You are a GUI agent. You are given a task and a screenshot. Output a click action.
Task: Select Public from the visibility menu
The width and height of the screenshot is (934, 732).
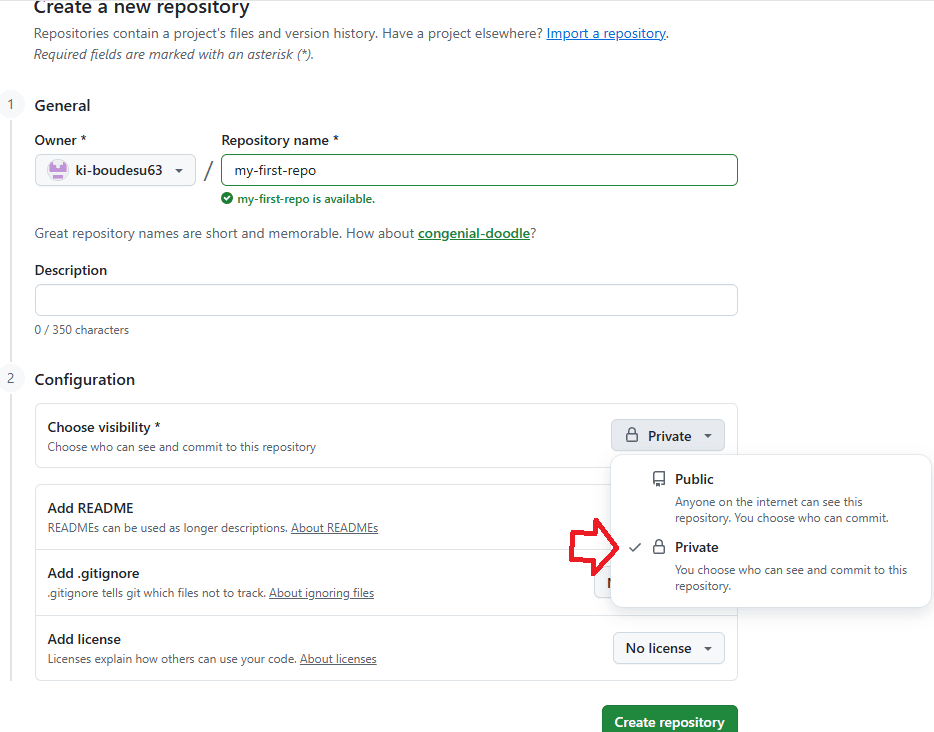coord(694,480)
